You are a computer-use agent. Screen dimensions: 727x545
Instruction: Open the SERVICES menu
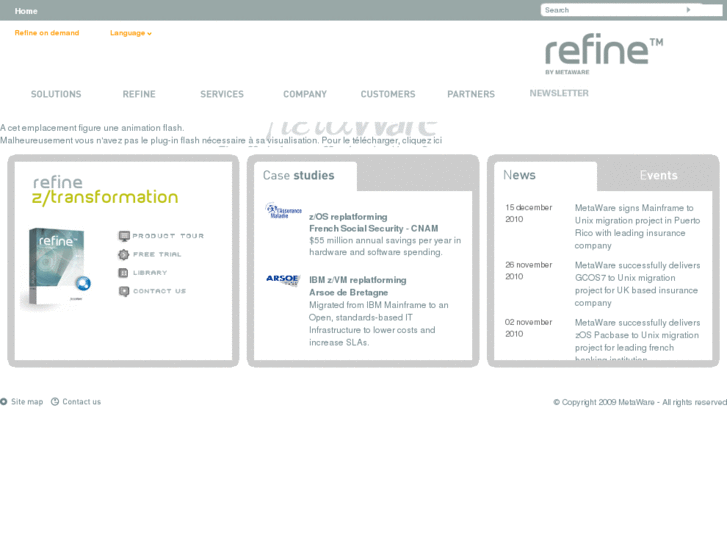click(222, 94)
